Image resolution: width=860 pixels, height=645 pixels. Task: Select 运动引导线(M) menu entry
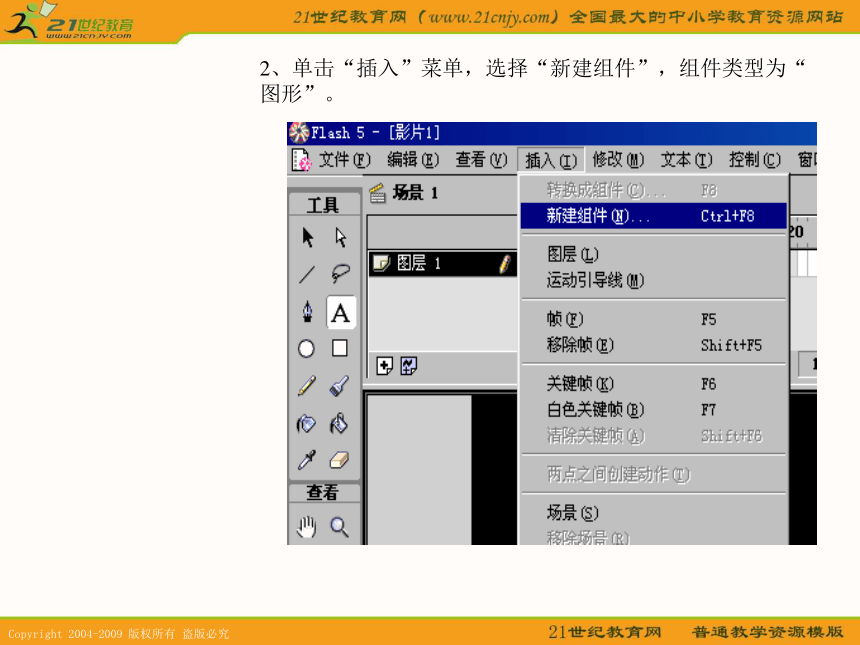point(653,280)
